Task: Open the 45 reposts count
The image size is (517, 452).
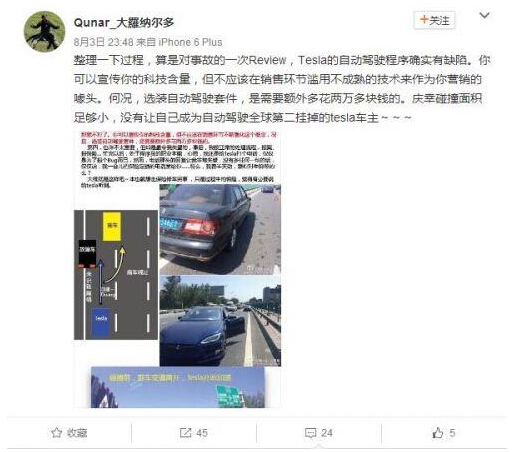Action: (x=202, y=433)
